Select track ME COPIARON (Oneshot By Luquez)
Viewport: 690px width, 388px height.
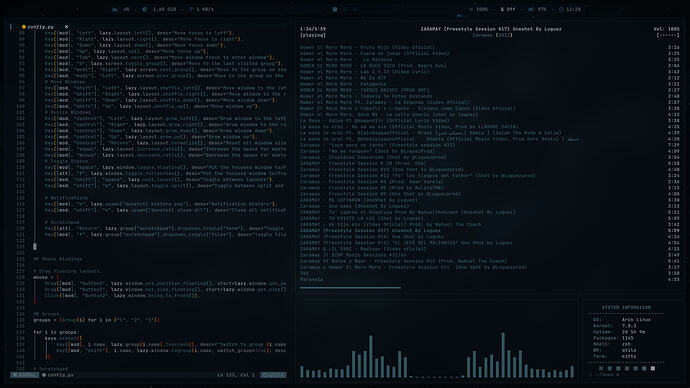point(359,200)
